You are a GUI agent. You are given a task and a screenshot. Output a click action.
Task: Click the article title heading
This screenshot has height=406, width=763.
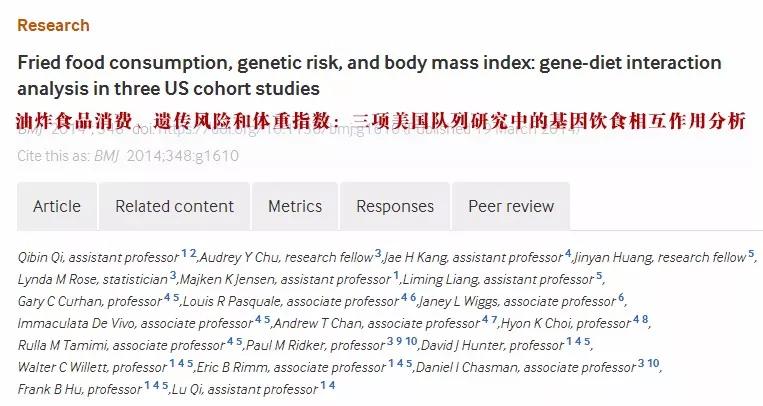(369, 75)
